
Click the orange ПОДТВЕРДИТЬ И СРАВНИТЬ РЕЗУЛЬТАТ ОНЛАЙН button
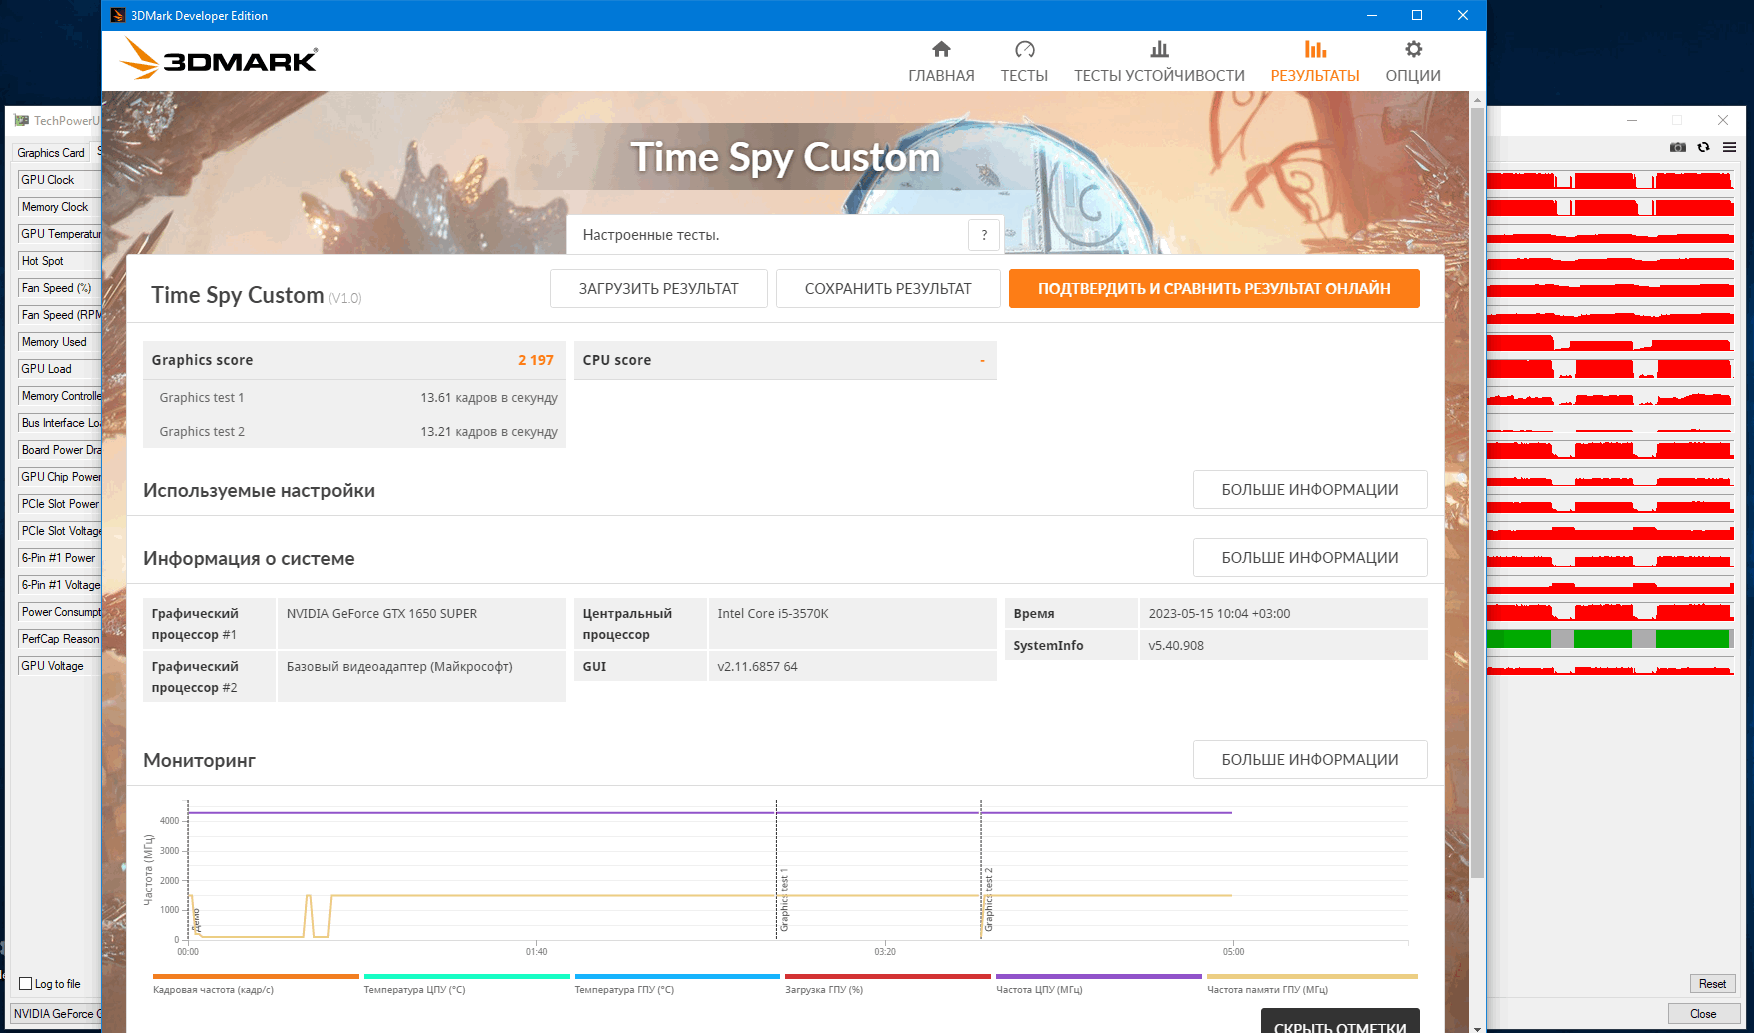1214,288
